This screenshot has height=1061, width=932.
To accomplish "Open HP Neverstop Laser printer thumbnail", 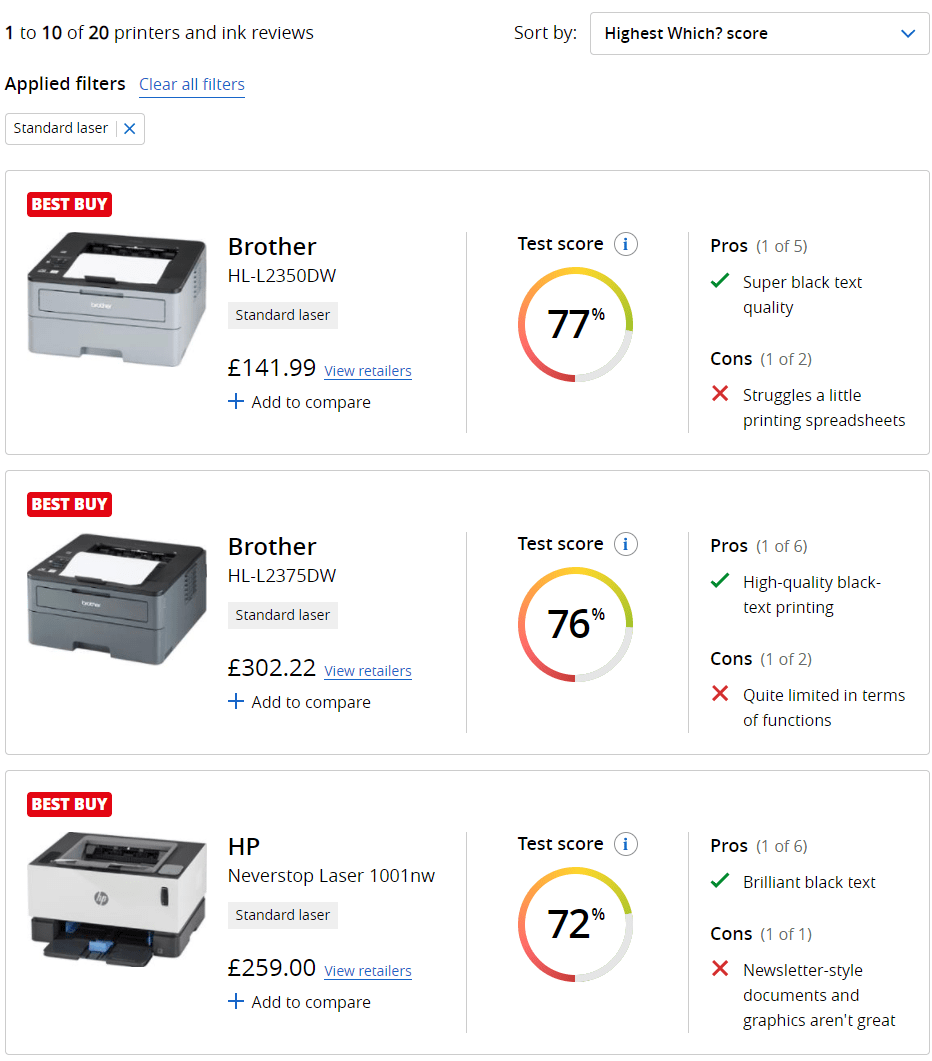I will tap(117, 896).
